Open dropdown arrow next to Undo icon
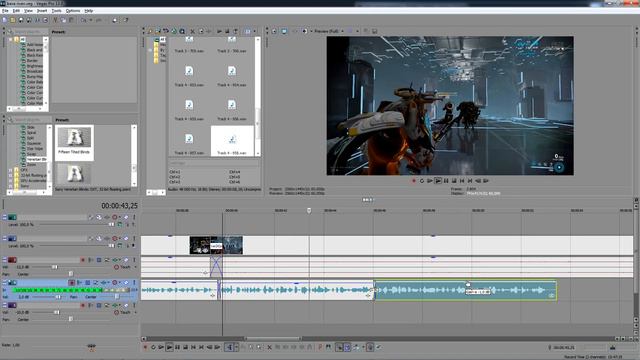This screenshot has width=640, height=360. [90, 20]
